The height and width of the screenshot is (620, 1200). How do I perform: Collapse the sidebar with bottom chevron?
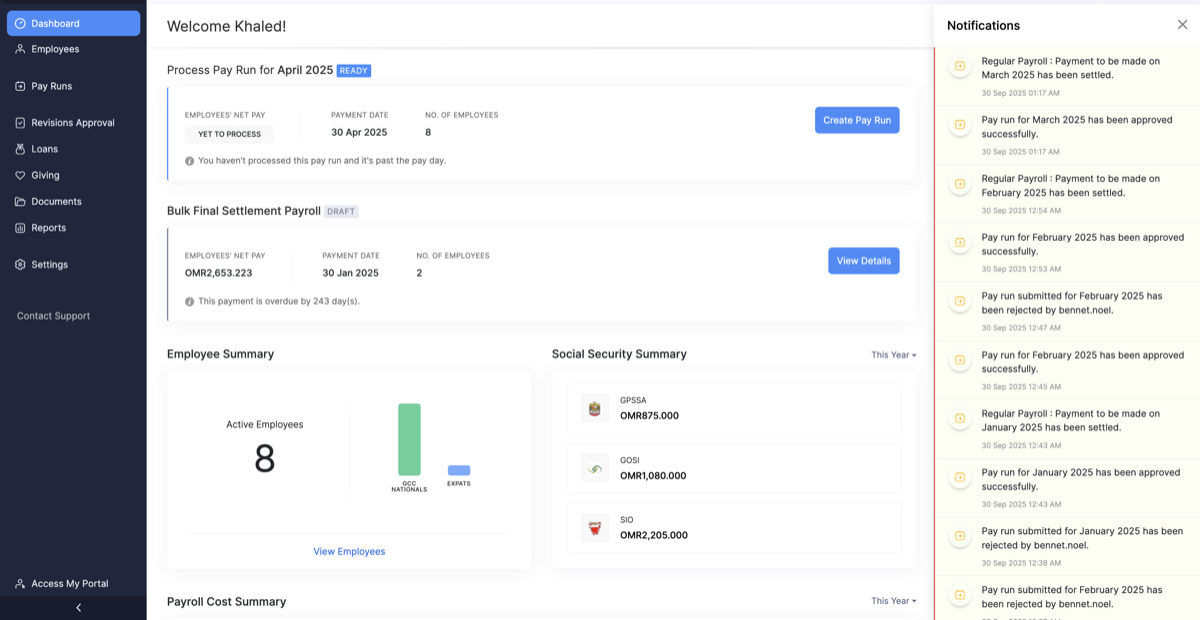click(x=78, y=607)
